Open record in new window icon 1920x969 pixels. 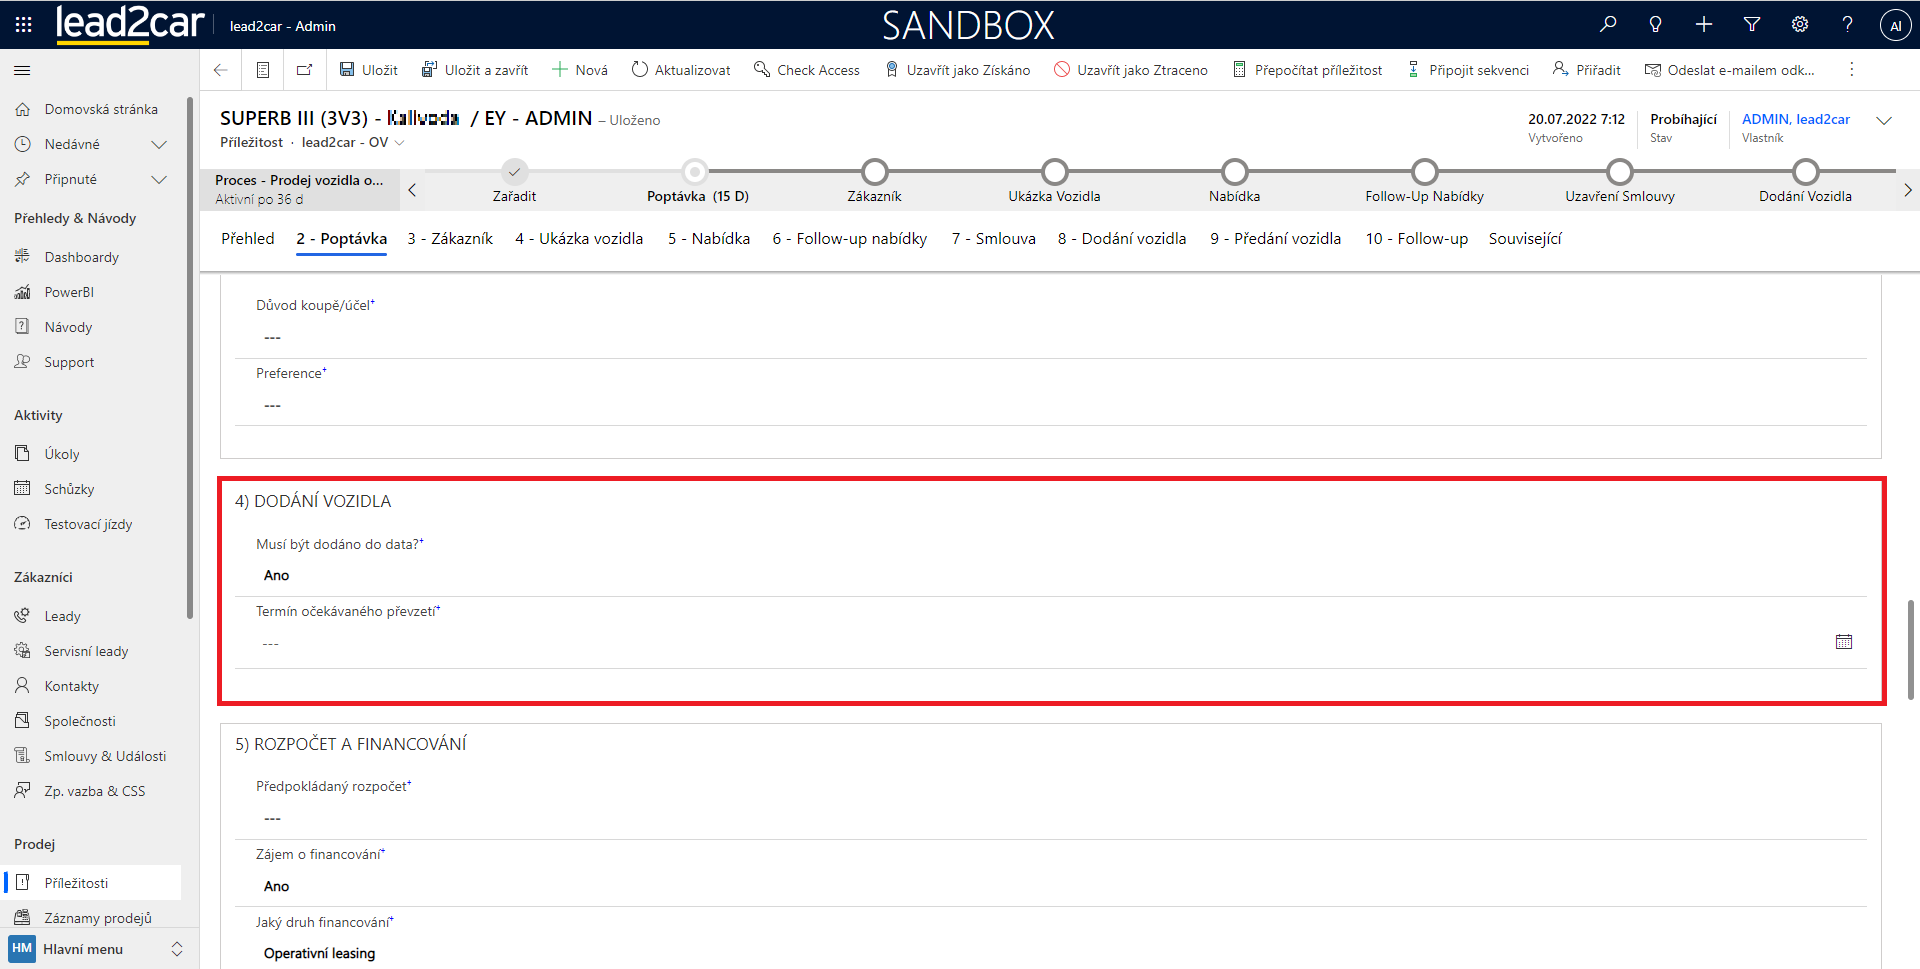(304, 70)
